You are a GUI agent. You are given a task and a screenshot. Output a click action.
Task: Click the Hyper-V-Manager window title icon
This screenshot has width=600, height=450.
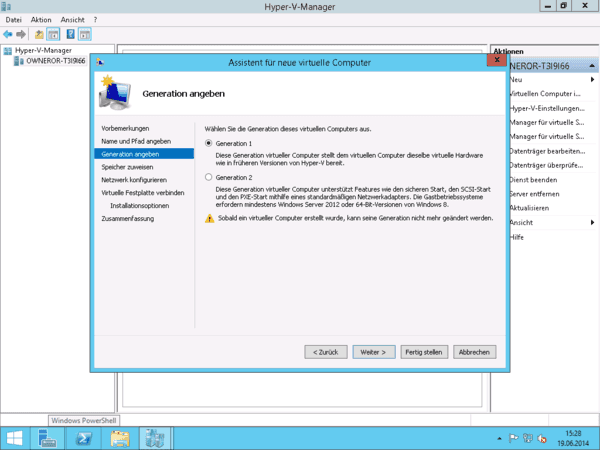click(x=7, y=6)
